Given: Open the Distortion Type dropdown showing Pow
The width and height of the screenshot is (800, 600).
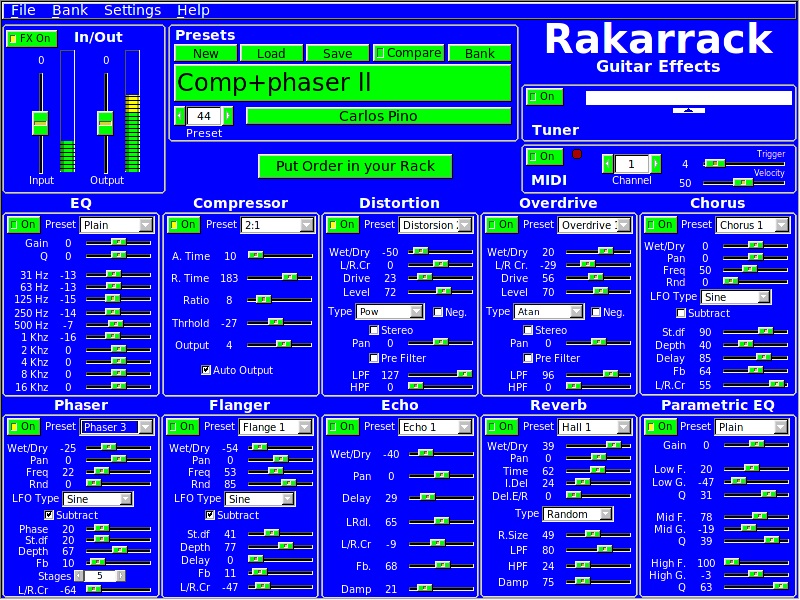Looking at the screenshot, I should point(390,312).
